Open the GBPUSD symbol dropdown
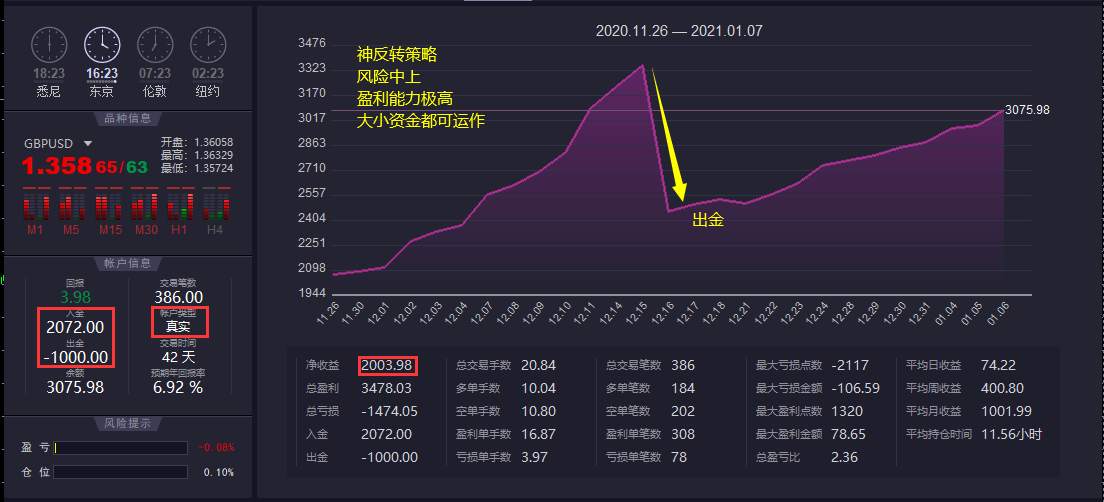Screen dimensions: 1104x502 click(x=88, y=144)
